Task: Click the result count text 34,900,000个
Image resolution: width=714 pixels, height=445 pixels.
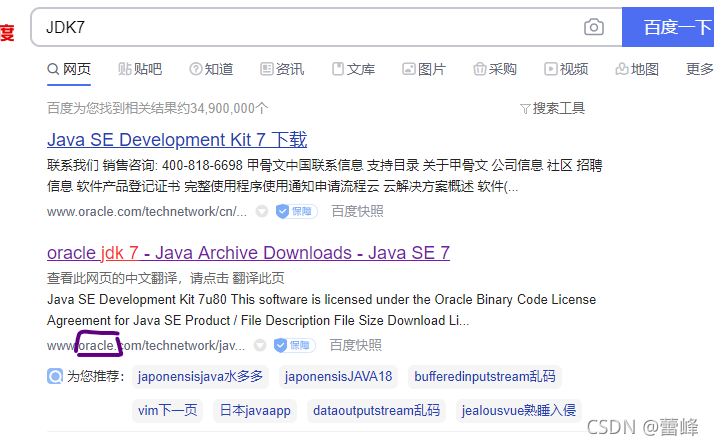Action: 229,108
